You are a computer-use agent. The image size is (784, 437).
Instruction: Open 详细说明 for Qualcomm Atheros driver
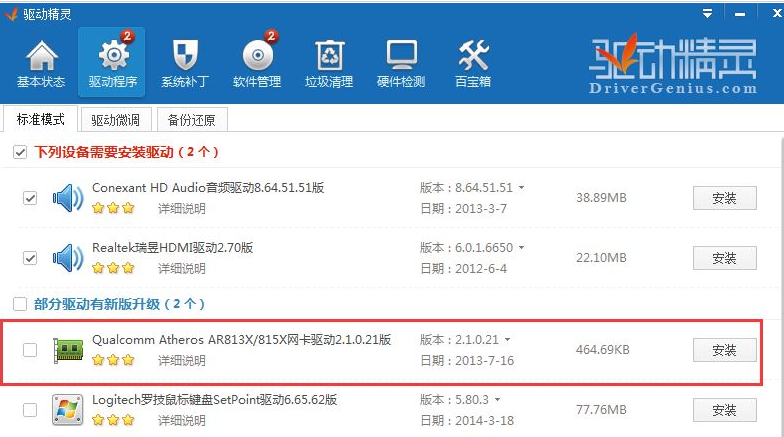[x=182, y=360]
